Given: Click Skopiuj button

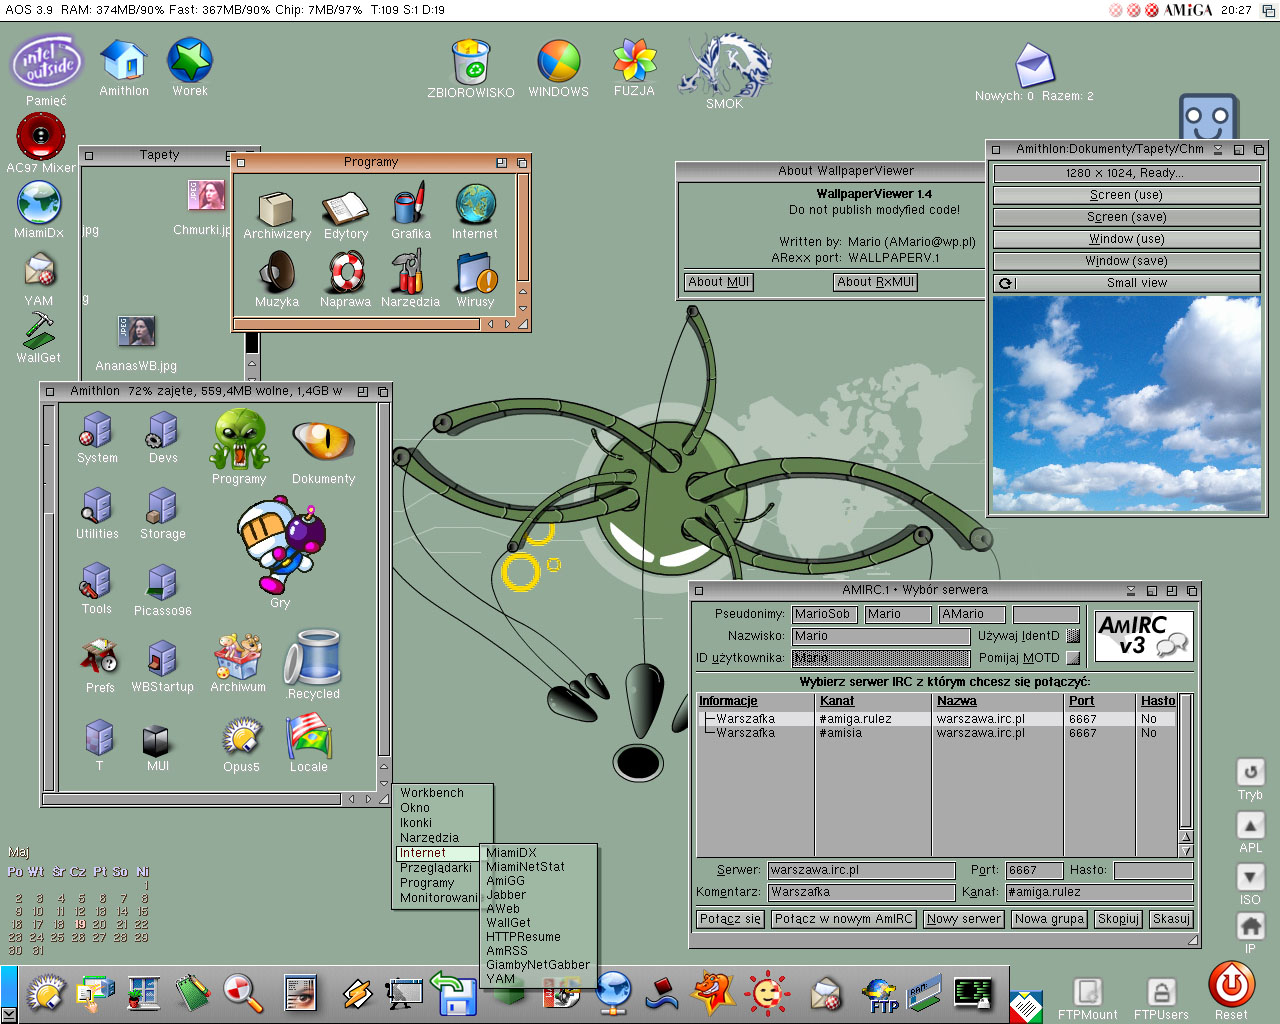Looking at the screenshot, I should pos(1118,919).
